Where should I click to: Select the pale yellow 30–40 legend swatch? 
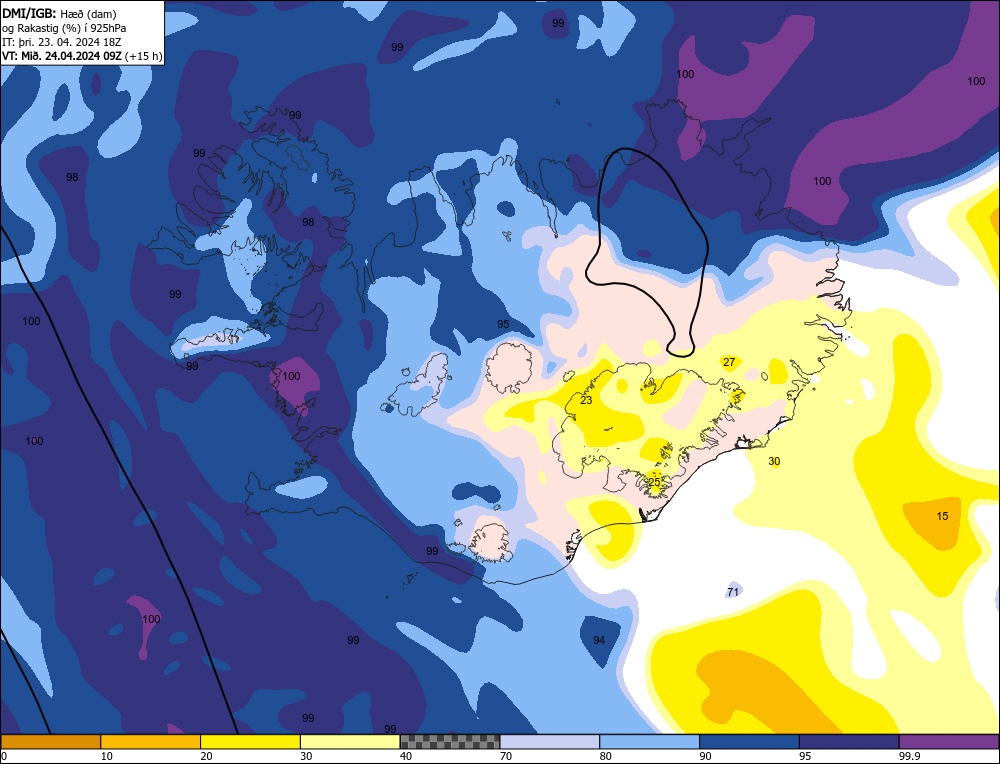pyautogui.click(x=350, y=741)
